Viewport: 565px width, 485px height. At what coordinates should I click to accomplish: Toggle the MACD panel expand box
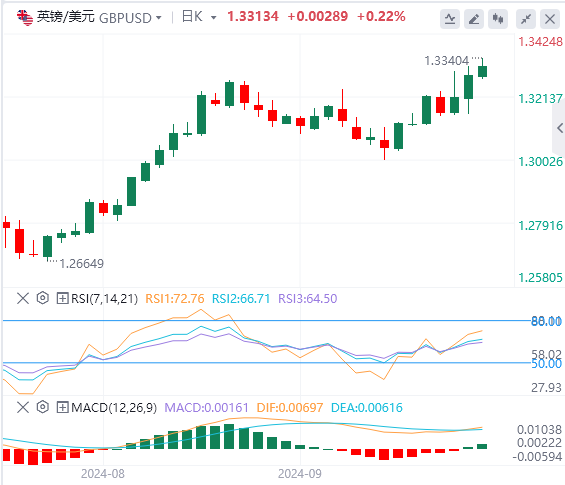click(x=62, y=408)
